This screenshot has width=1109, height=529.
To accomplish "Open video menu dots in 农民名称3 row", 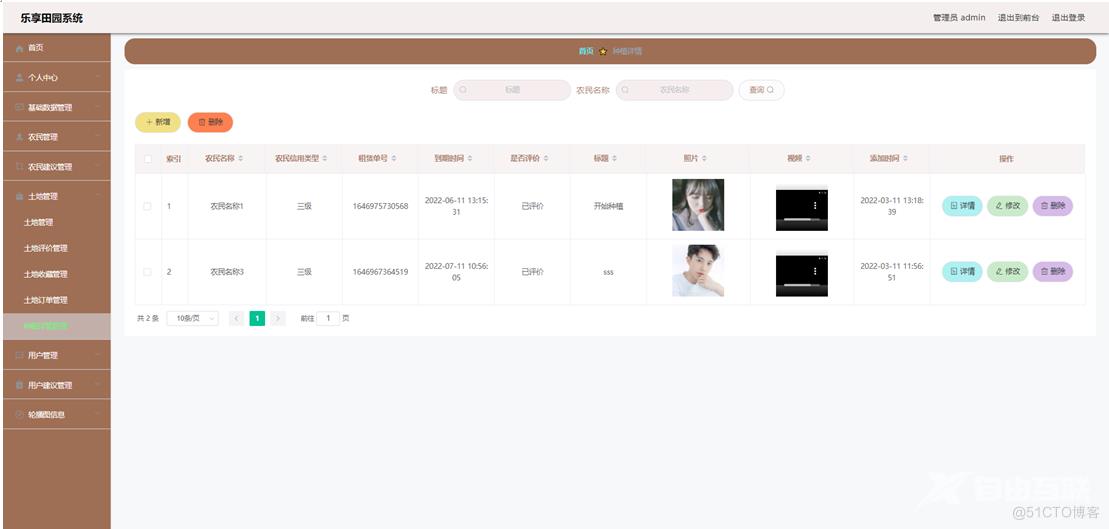I will coord(815,271).
